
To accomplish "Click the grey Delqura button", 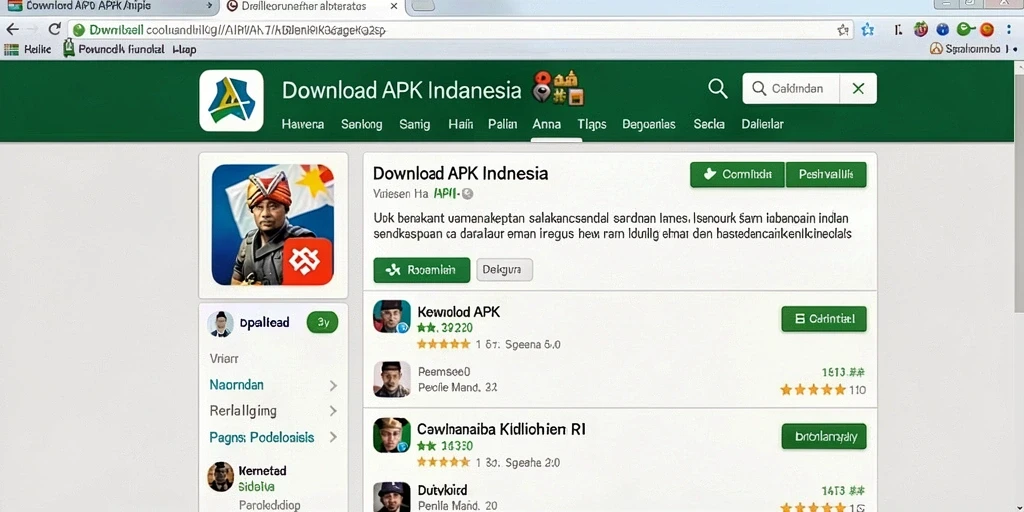I will point(504,270).
